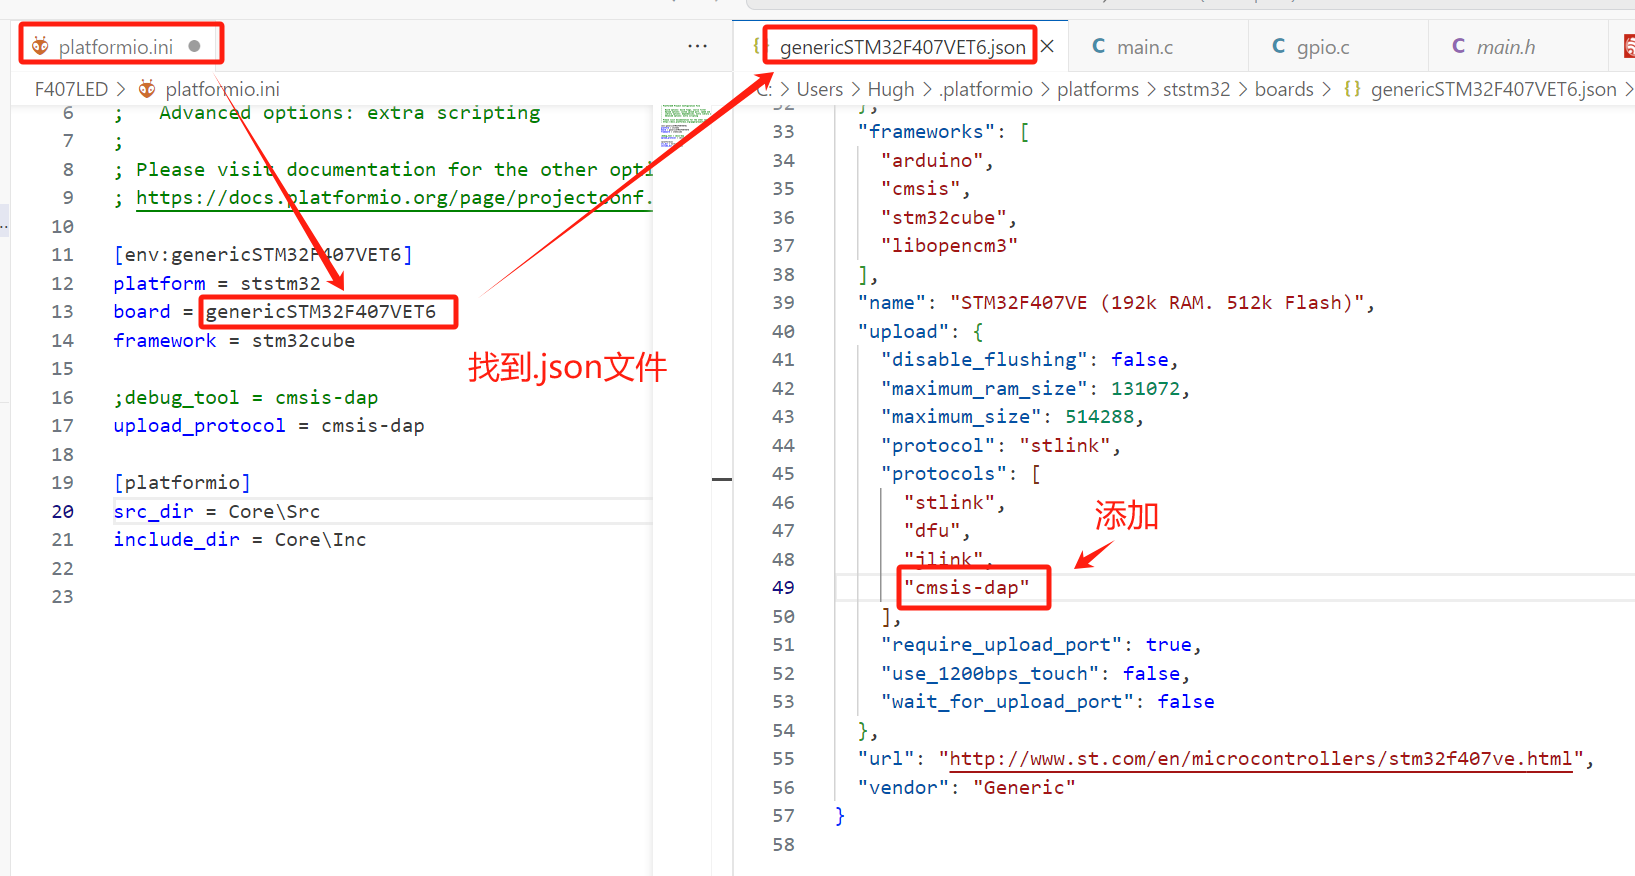This screenshot has height=876, width=1635.
Task: Switch to the main.c tab
Action: tap(1144, 47)
